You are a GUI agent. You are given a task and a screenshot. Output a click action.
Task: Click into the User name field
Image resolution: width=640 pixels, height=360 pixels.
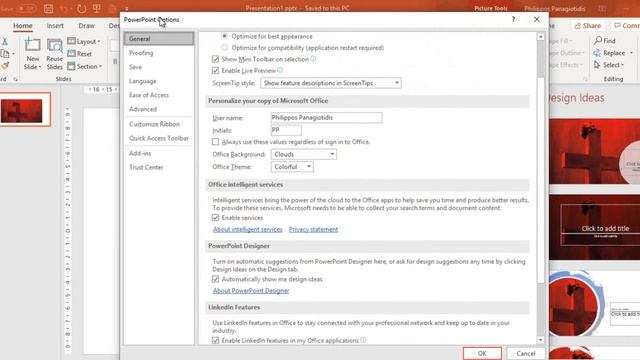tap(326, 118)
